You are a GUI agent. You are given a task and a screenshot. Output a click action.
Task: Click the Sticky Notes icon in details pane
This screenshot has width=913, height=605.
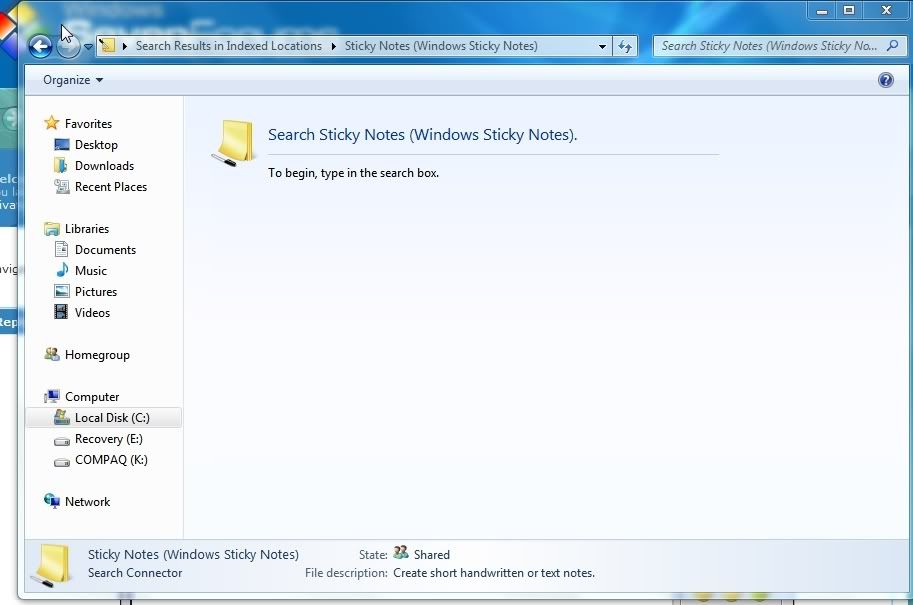click(x=52, y=565)
